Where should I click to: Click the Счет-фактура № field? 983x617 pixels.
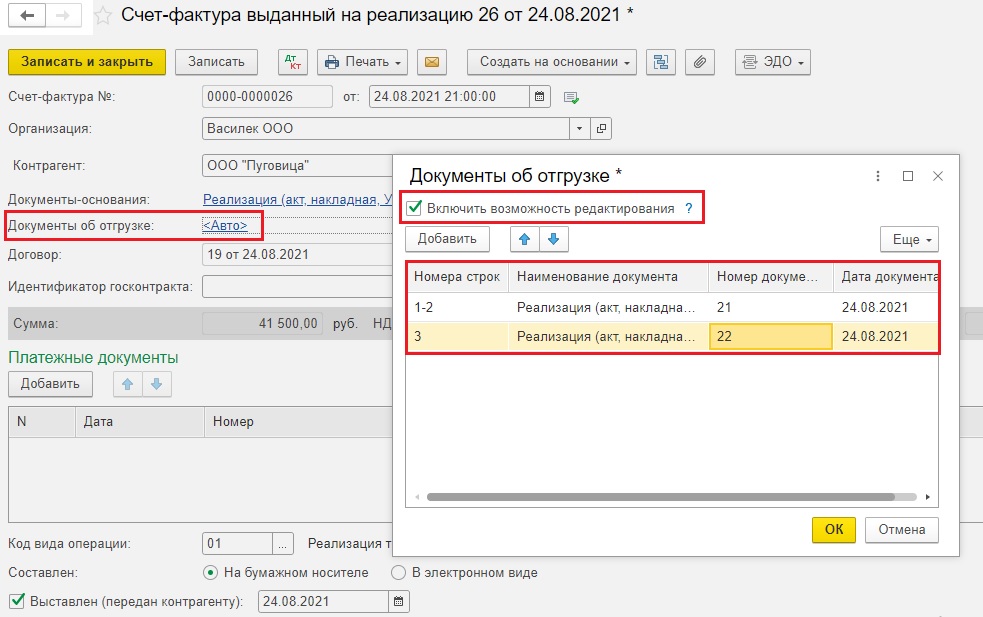coord(267,97)
